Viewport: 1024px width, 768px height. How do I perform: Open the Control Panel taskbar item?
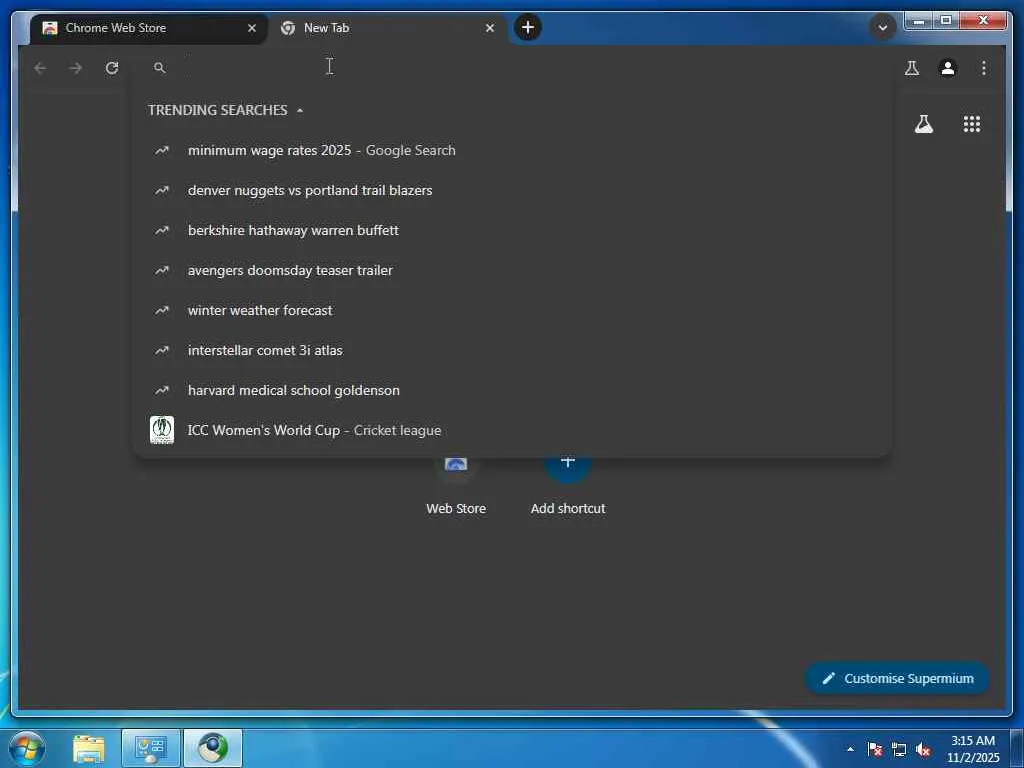click(x=151, y=748)
